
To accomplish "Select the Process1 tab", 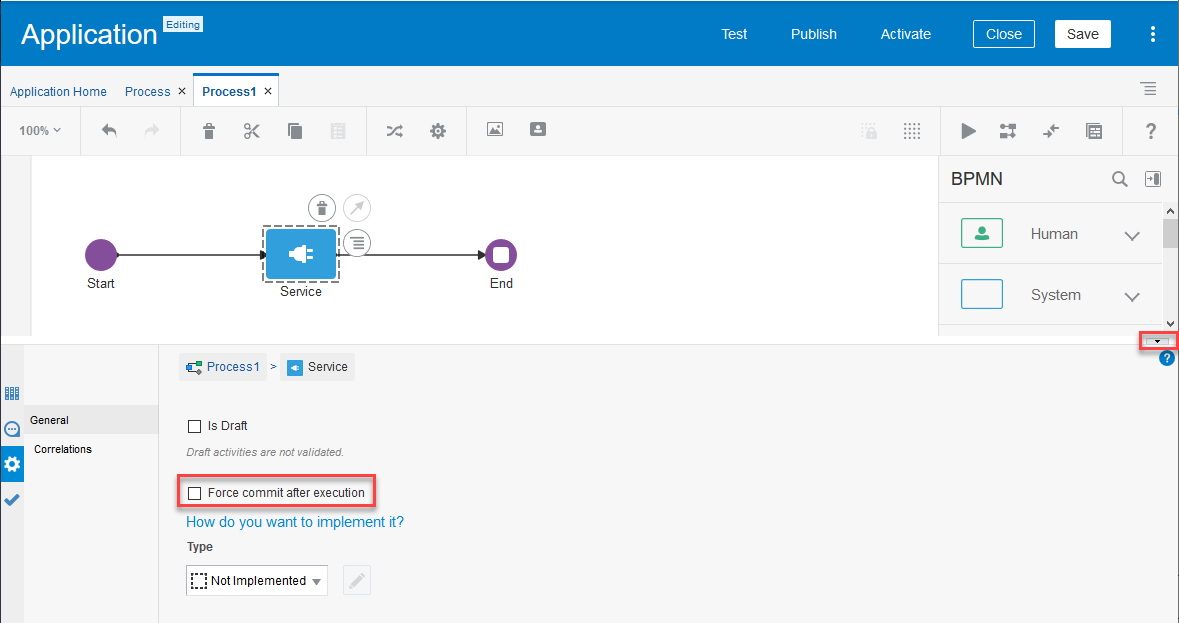I will click(229, 91).
